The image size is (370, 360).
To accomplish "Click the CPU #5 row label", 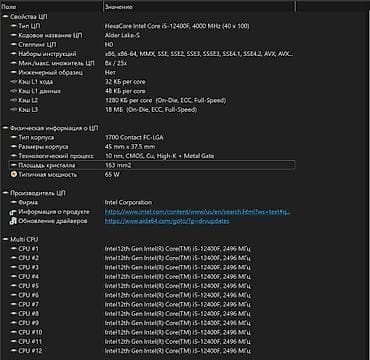I will click(29, 286).
